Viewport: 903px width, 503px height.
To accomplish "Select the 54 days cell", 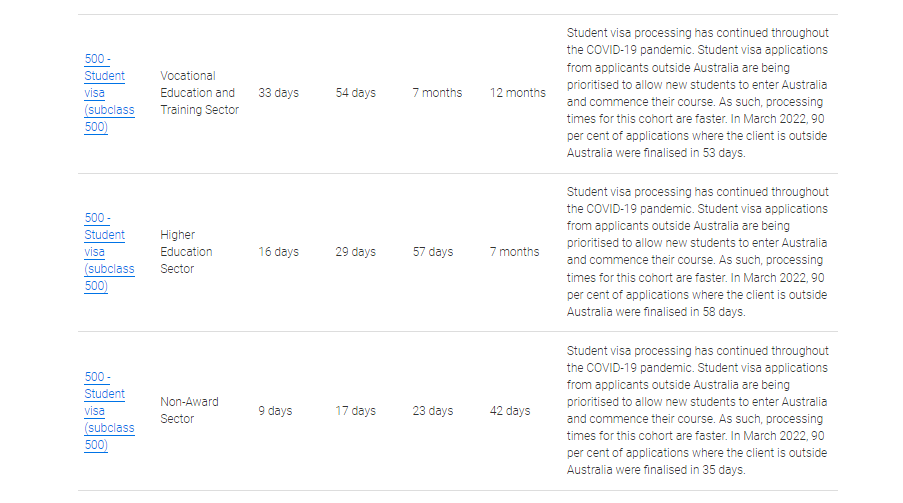I will [x=355, y=93].
